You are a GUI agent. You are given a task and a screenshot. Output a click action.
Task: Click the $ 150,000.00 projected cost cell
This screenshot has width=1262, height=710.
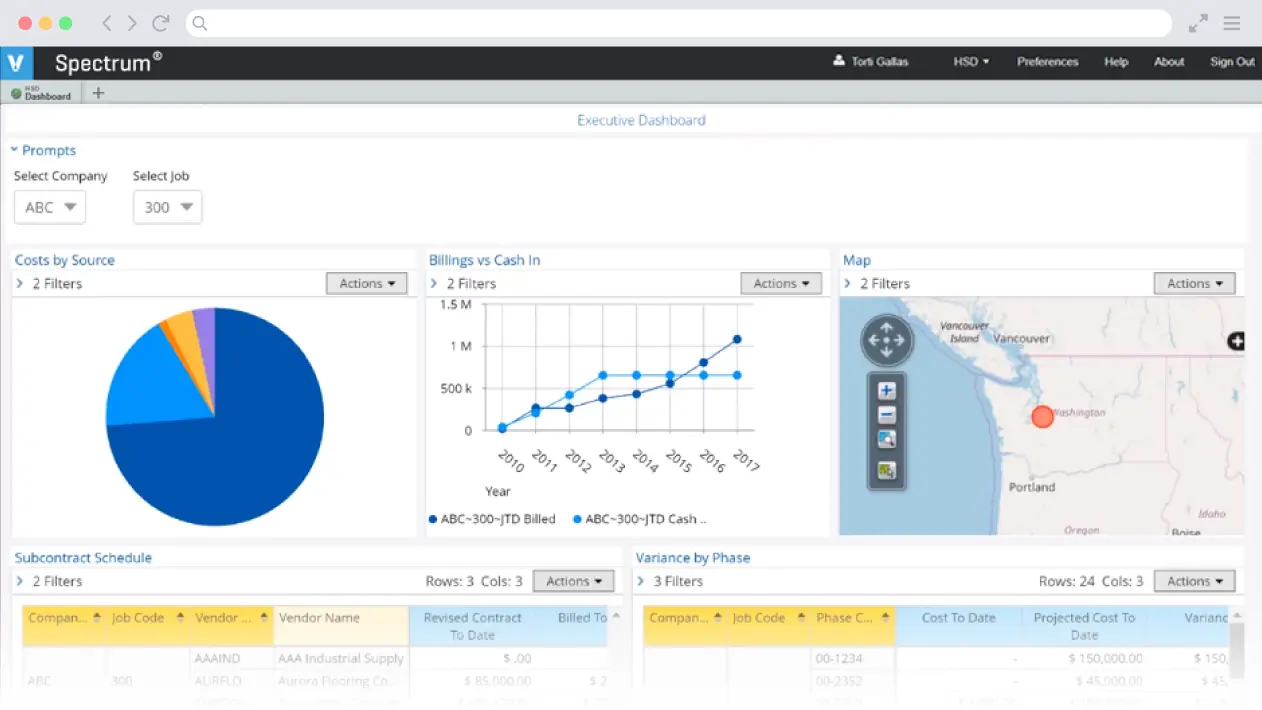tap(1084, 659)
